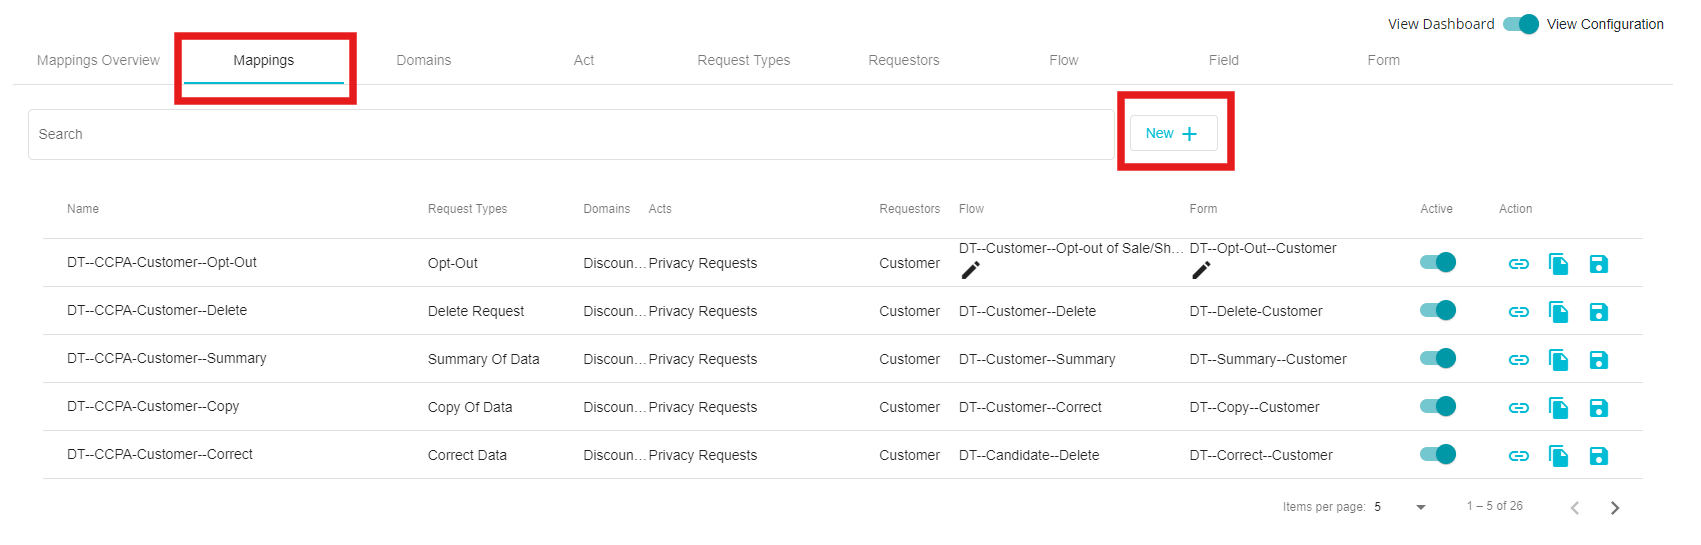1701x545 pixels.
Task: Click the New button
Action: (1173, 133)
